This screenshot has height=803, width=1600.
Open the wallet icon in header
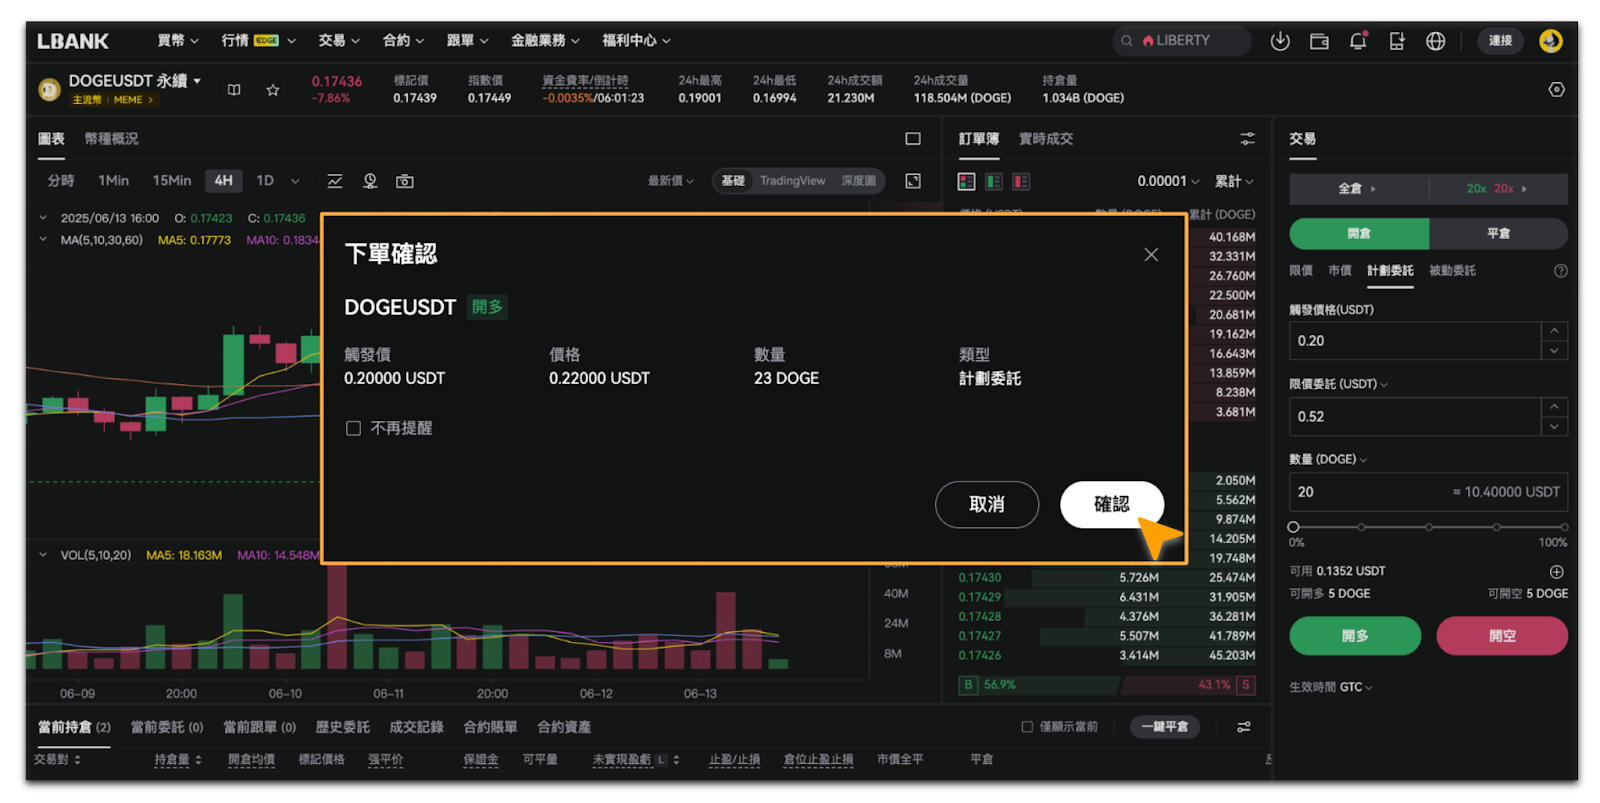click(1319, 41)
